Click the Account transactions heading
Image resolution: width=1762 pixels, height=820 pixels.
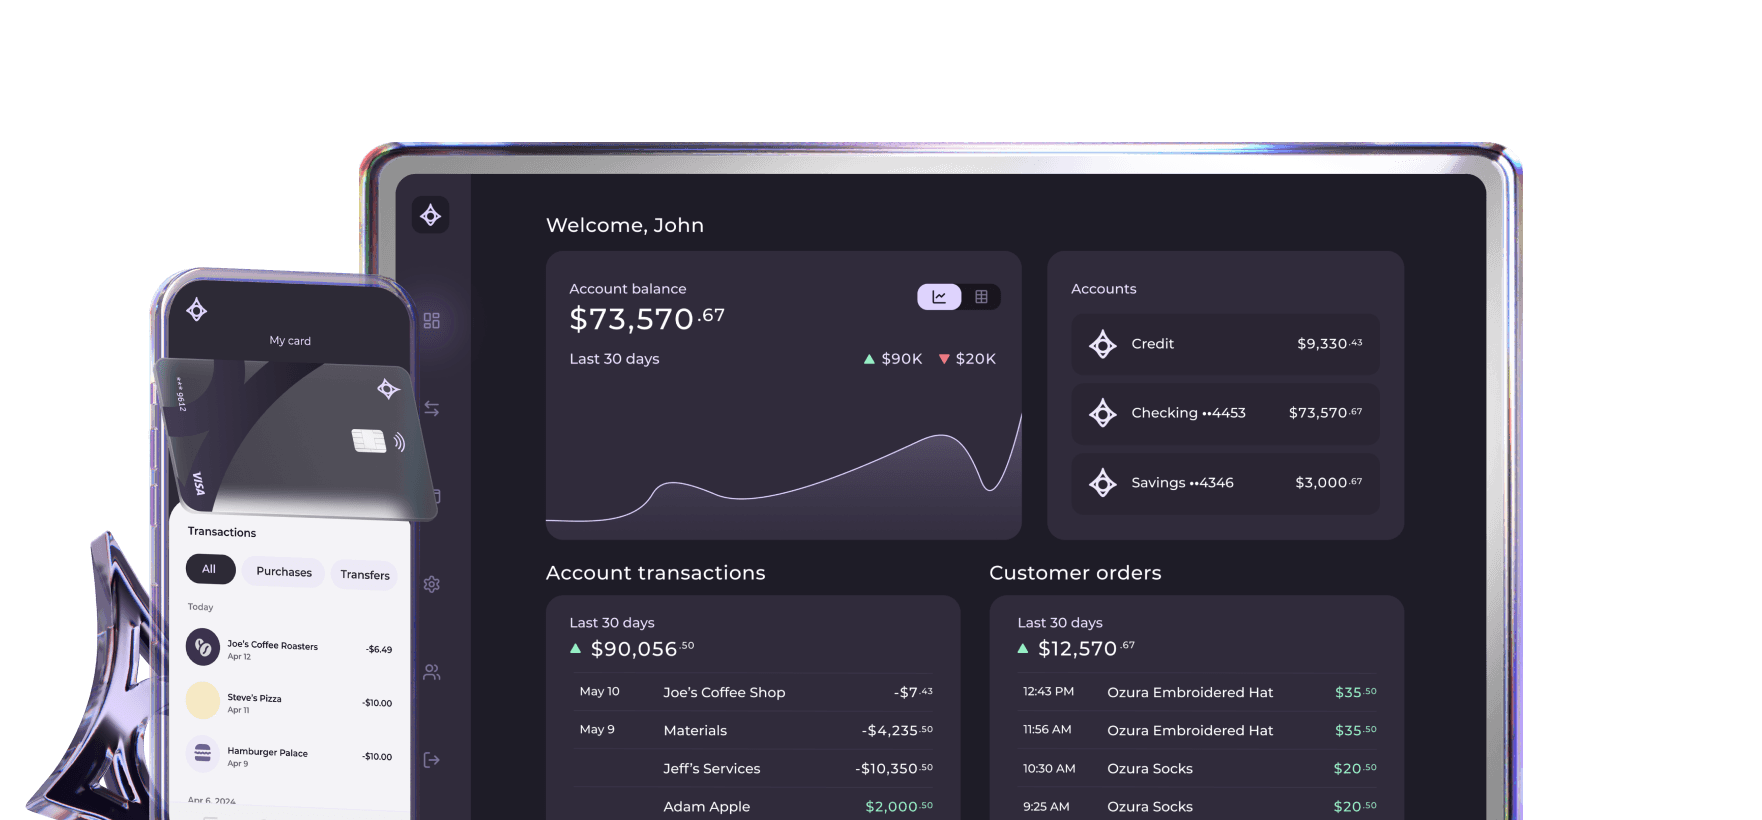656,573
